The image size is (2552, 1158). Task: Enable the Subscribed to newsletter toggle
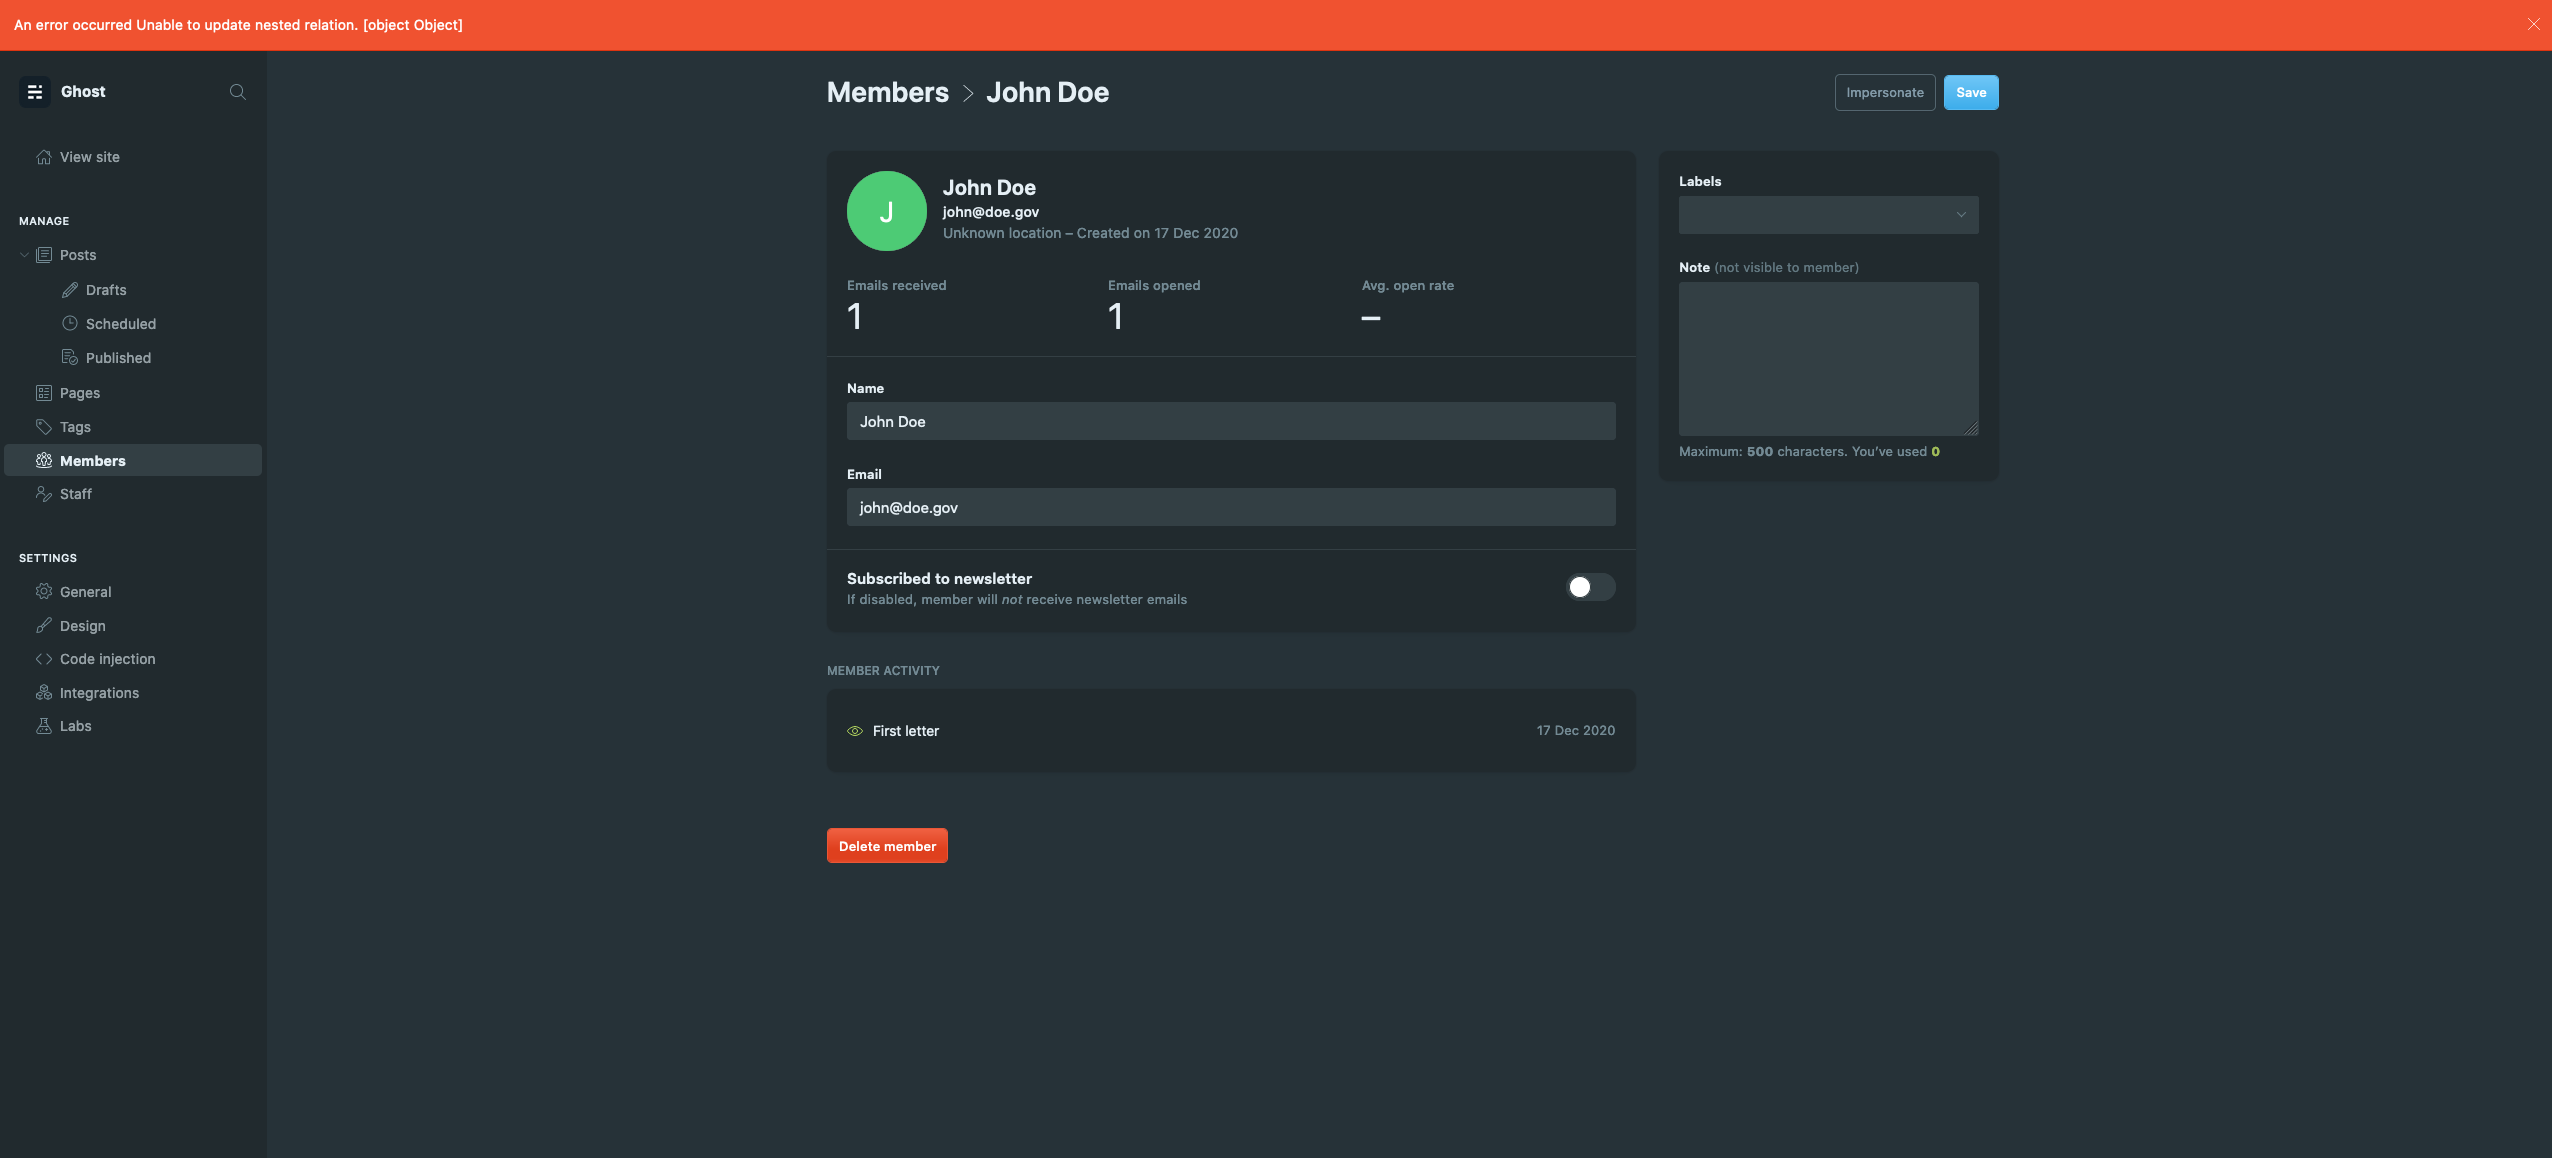[1588, 588]
